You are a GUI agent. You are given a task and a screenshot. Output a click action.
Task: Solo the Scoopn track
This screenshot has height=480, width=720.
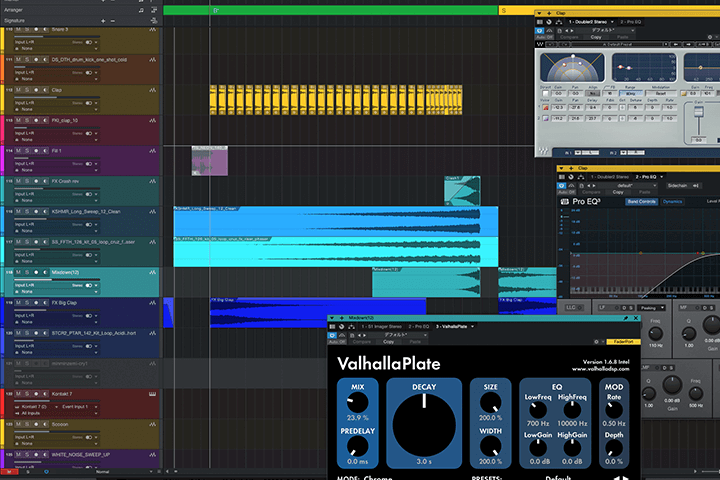pos(27,424)
